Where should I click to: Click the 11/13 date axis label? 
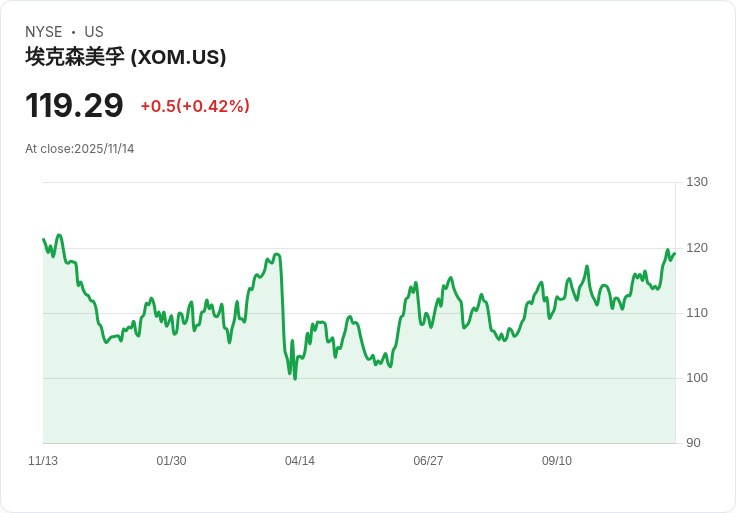click(43, 461)
